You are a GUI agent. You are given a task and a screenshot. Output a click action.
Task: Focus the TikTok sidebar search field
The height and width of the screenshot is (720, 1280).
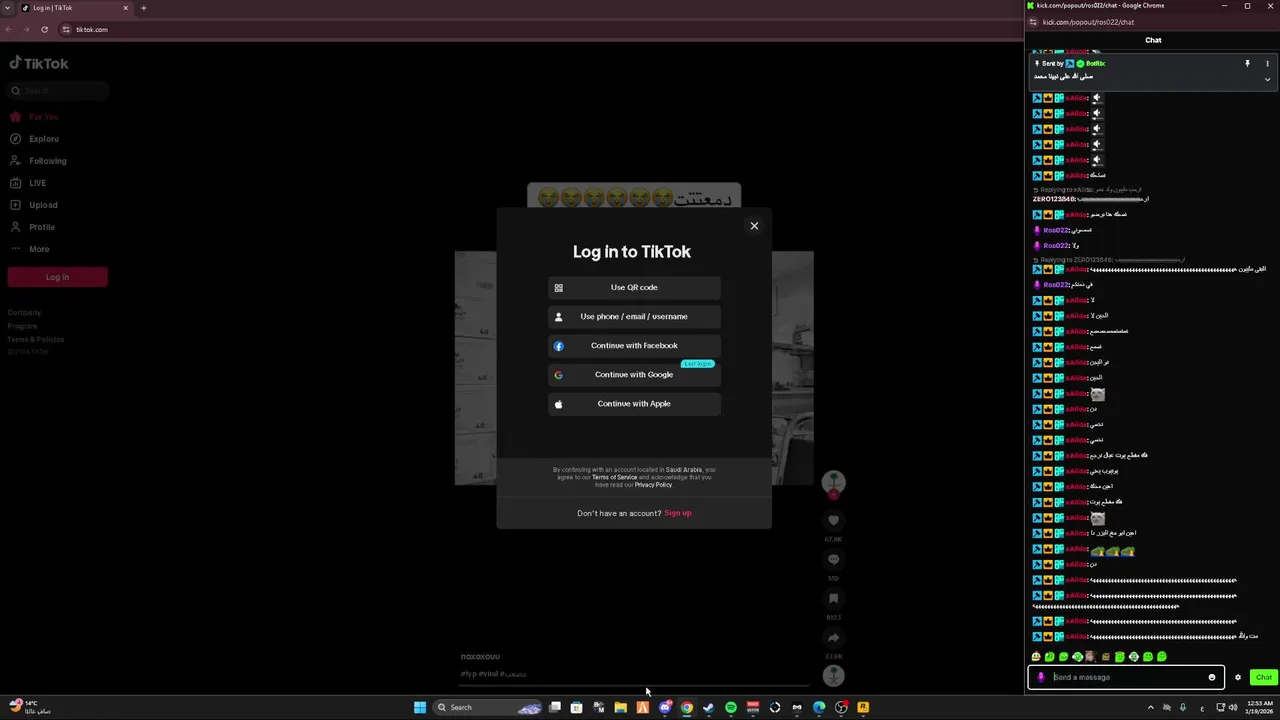[x=58, y=91]
